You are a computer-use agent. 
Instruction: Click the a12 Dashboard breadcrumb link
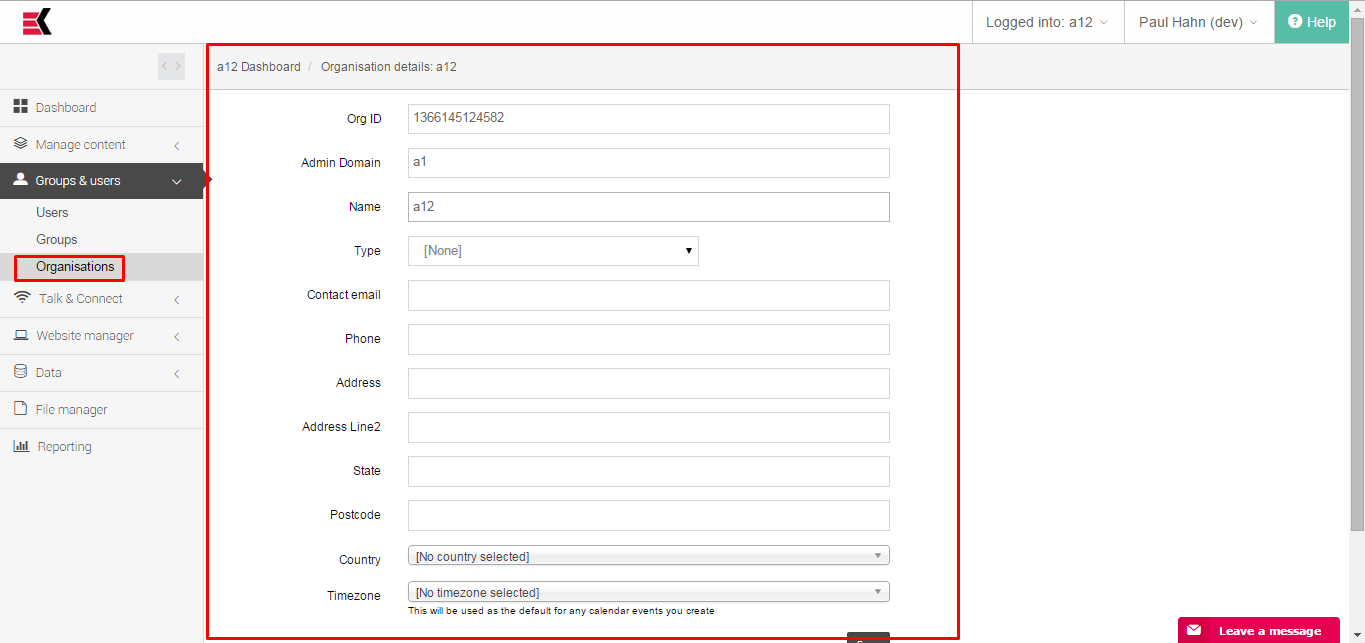click(259, 67)
